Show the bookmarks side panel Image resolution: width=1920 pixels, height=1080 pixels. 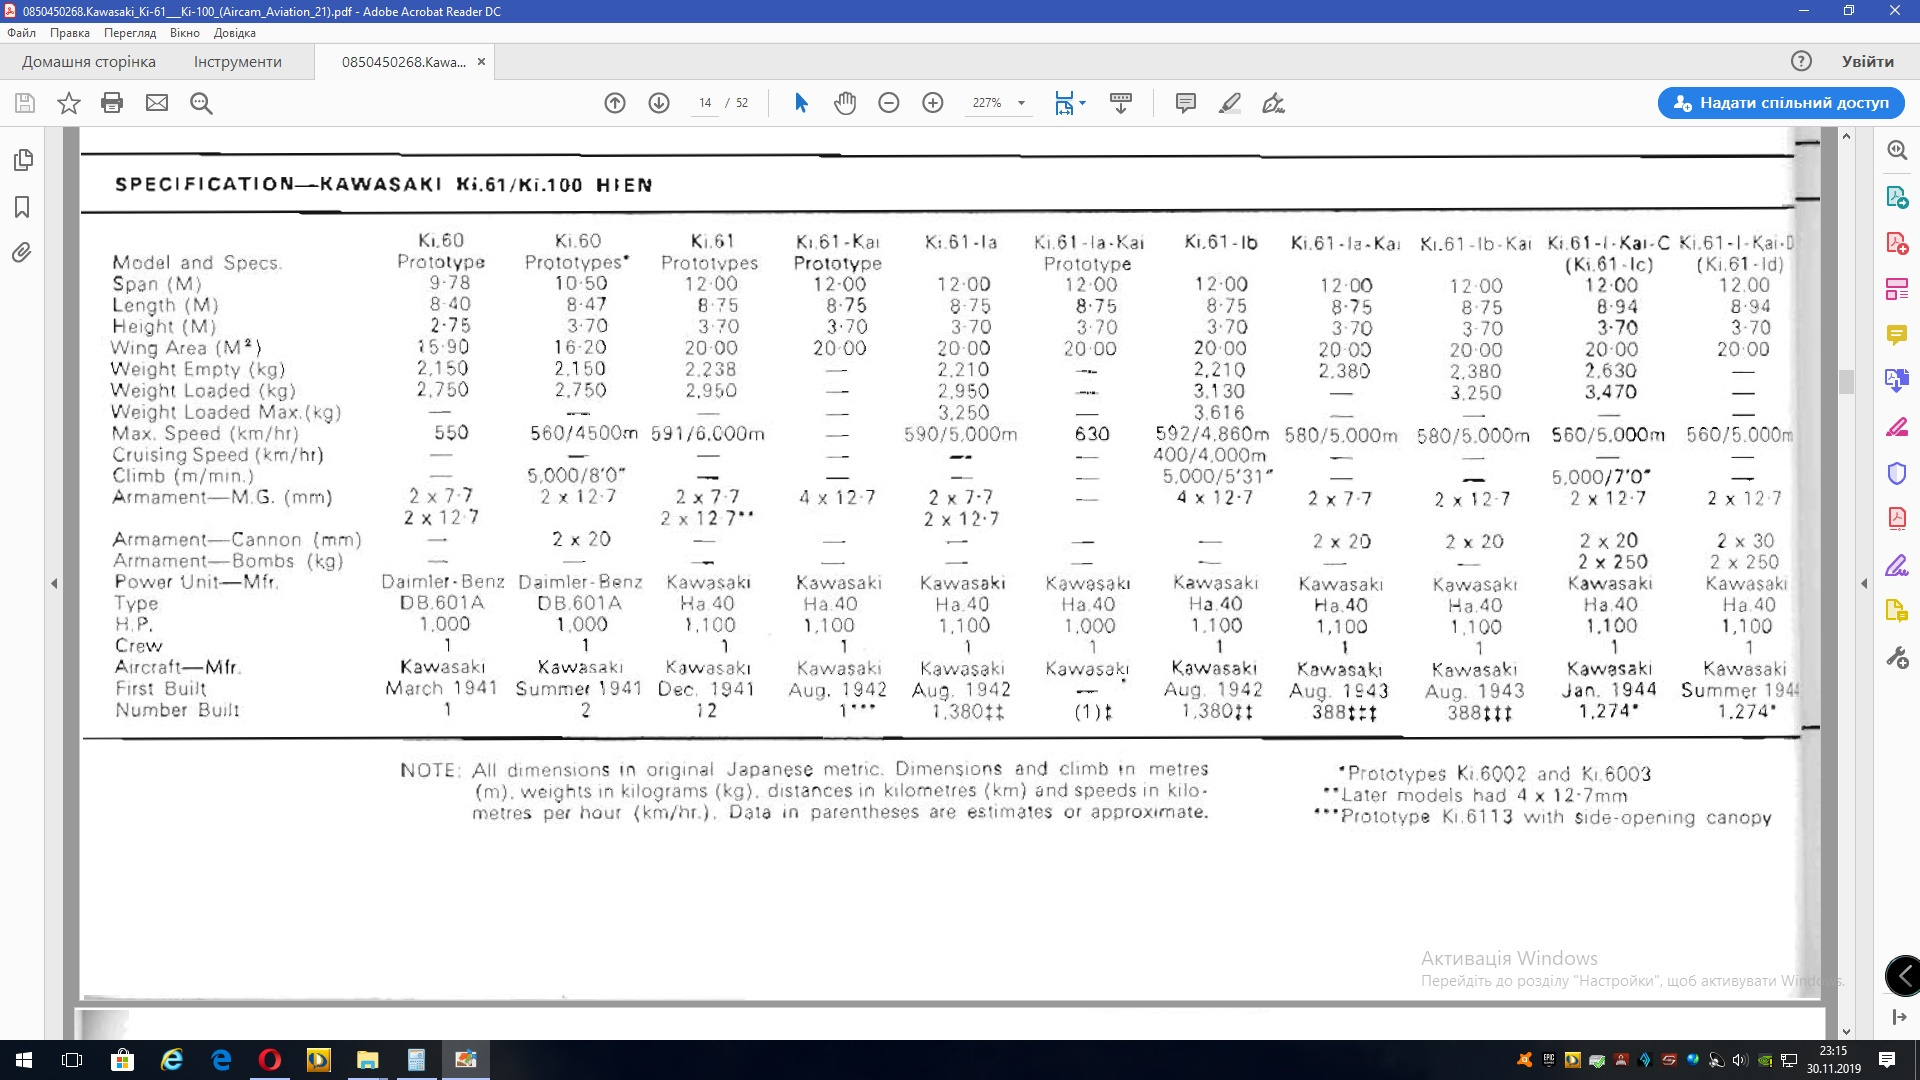pyautogui.click(x=23, y=207)
